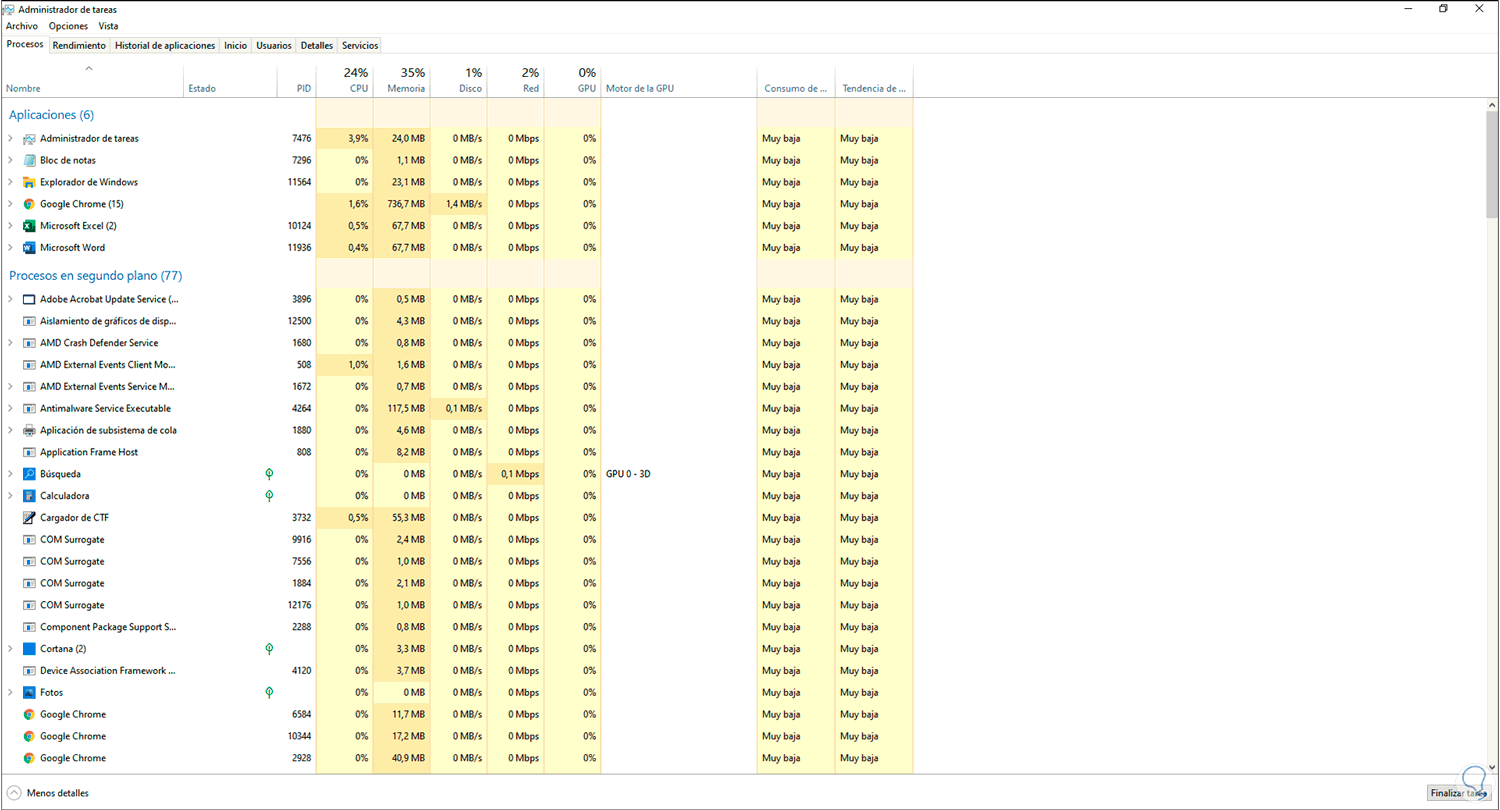Click the Microsoft Excel icon

click(x=27, y=226)
